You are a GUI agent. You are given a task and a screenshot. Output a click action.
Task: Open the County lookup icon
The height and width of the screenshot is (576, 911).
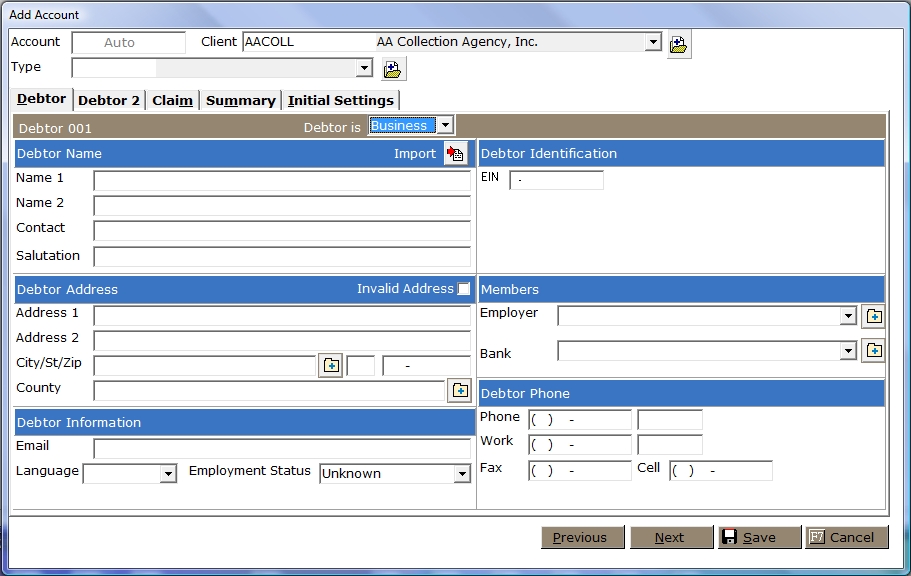tap(459, 390)
